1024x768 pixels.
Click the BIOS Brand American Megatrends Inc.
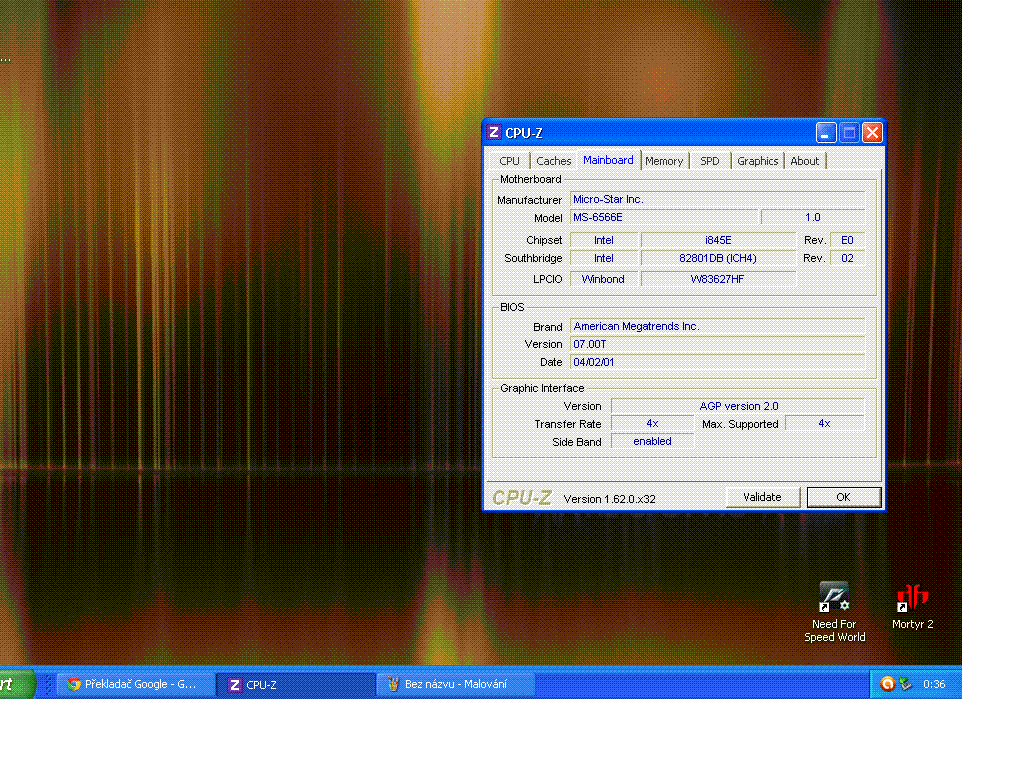pyautogui.click(x=717, y=327)
